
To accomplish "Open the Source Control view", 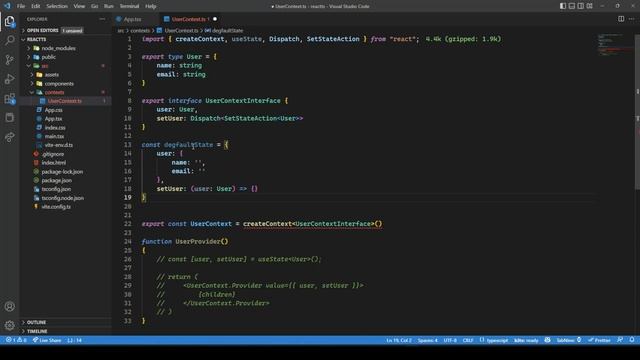I will click(x=9, y=60).
